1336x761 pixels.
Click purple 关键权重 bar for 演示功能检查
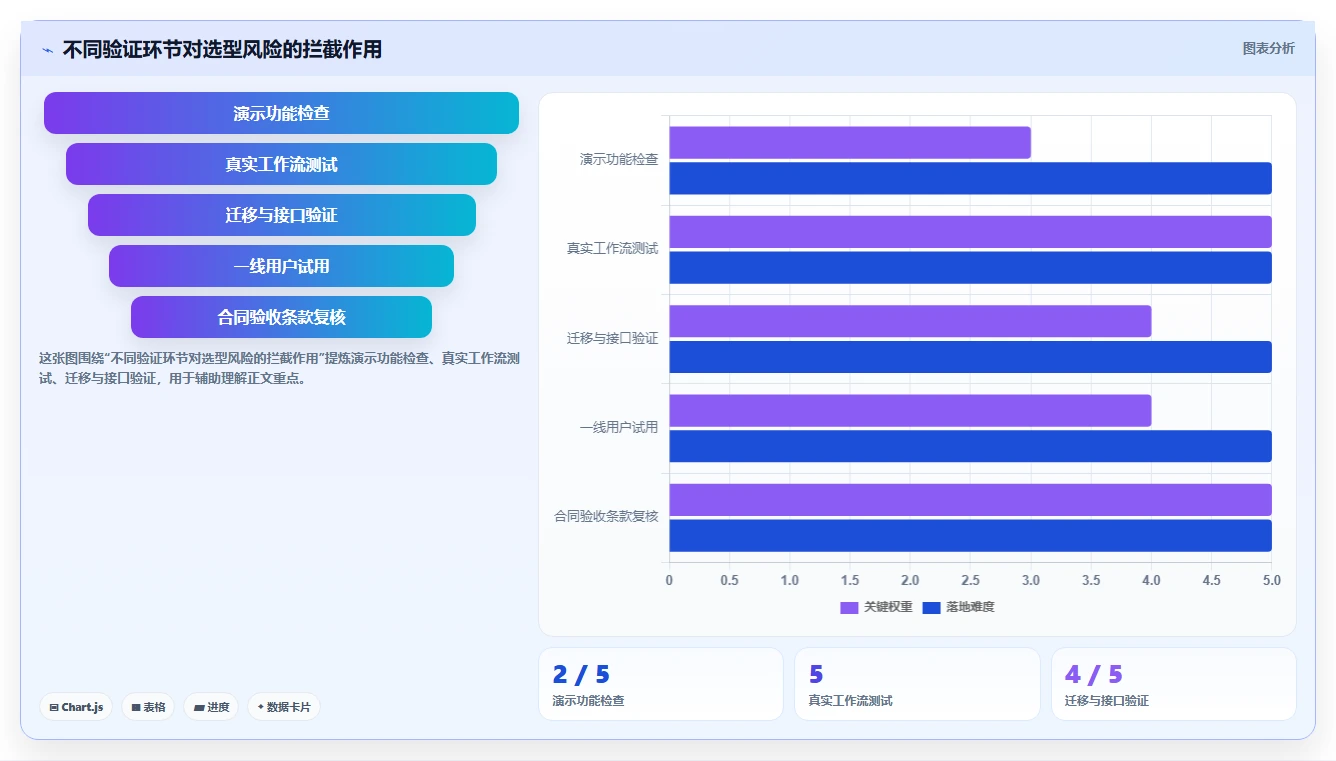click(850, 143)
